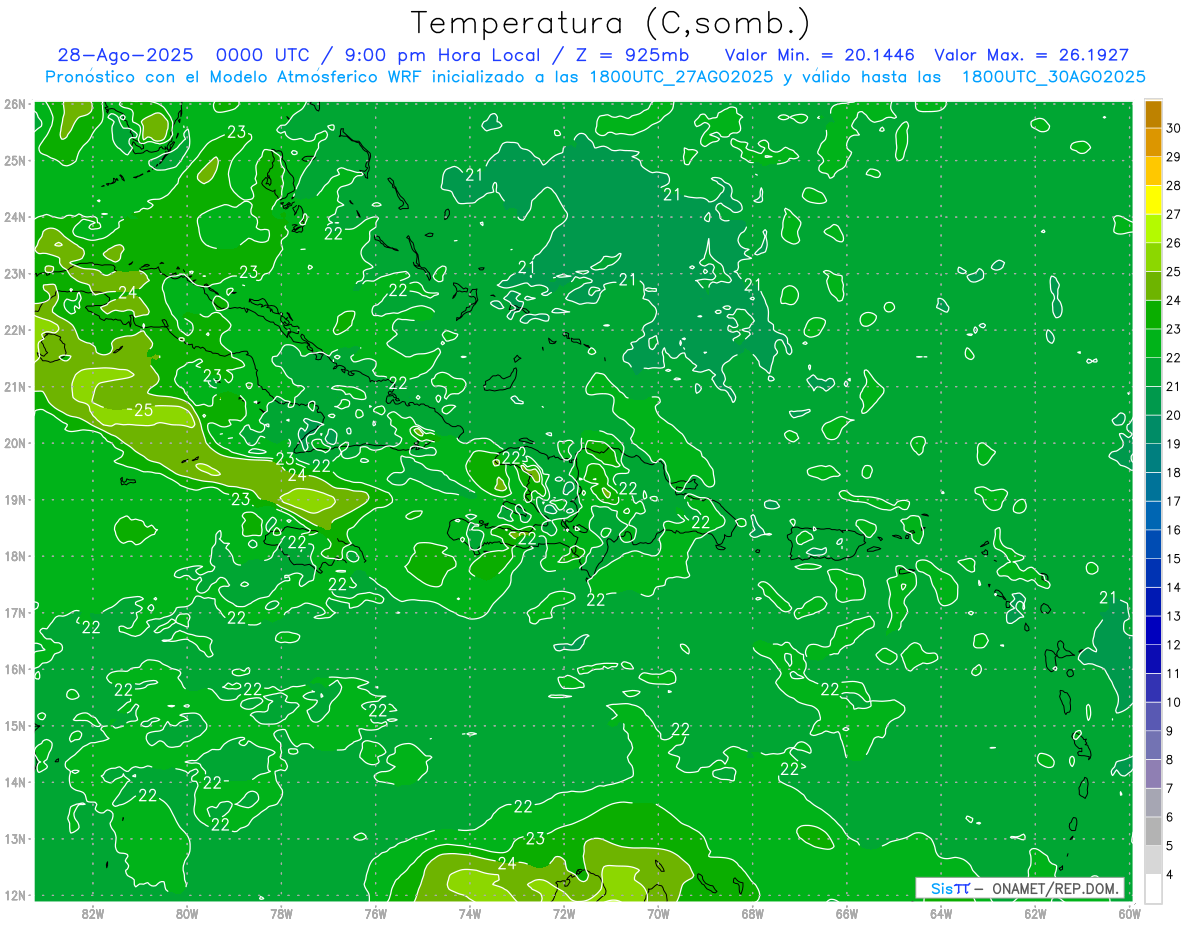1200x927 pixels.
Task: Click the legend value 27
Action: (1174, 214)
